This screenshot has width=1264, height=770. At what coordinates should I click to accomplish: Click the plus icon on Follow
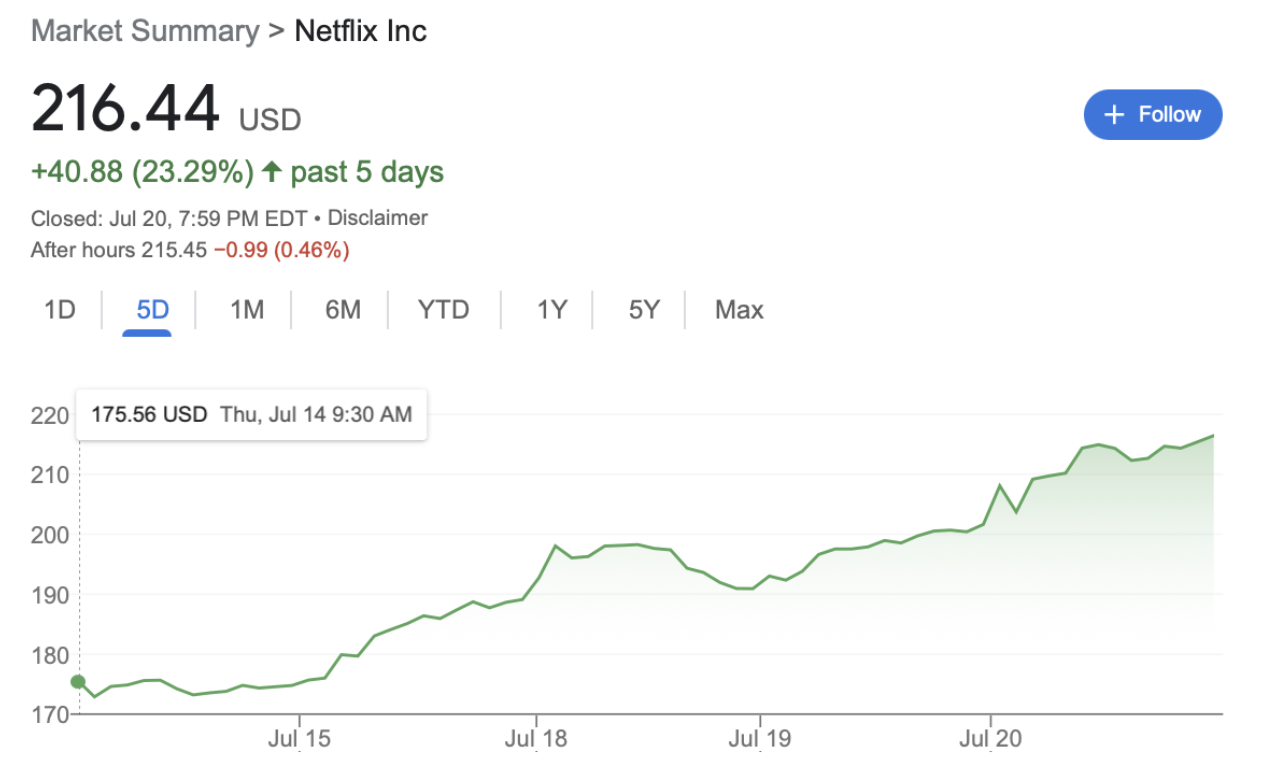(x=1114, y=115)
